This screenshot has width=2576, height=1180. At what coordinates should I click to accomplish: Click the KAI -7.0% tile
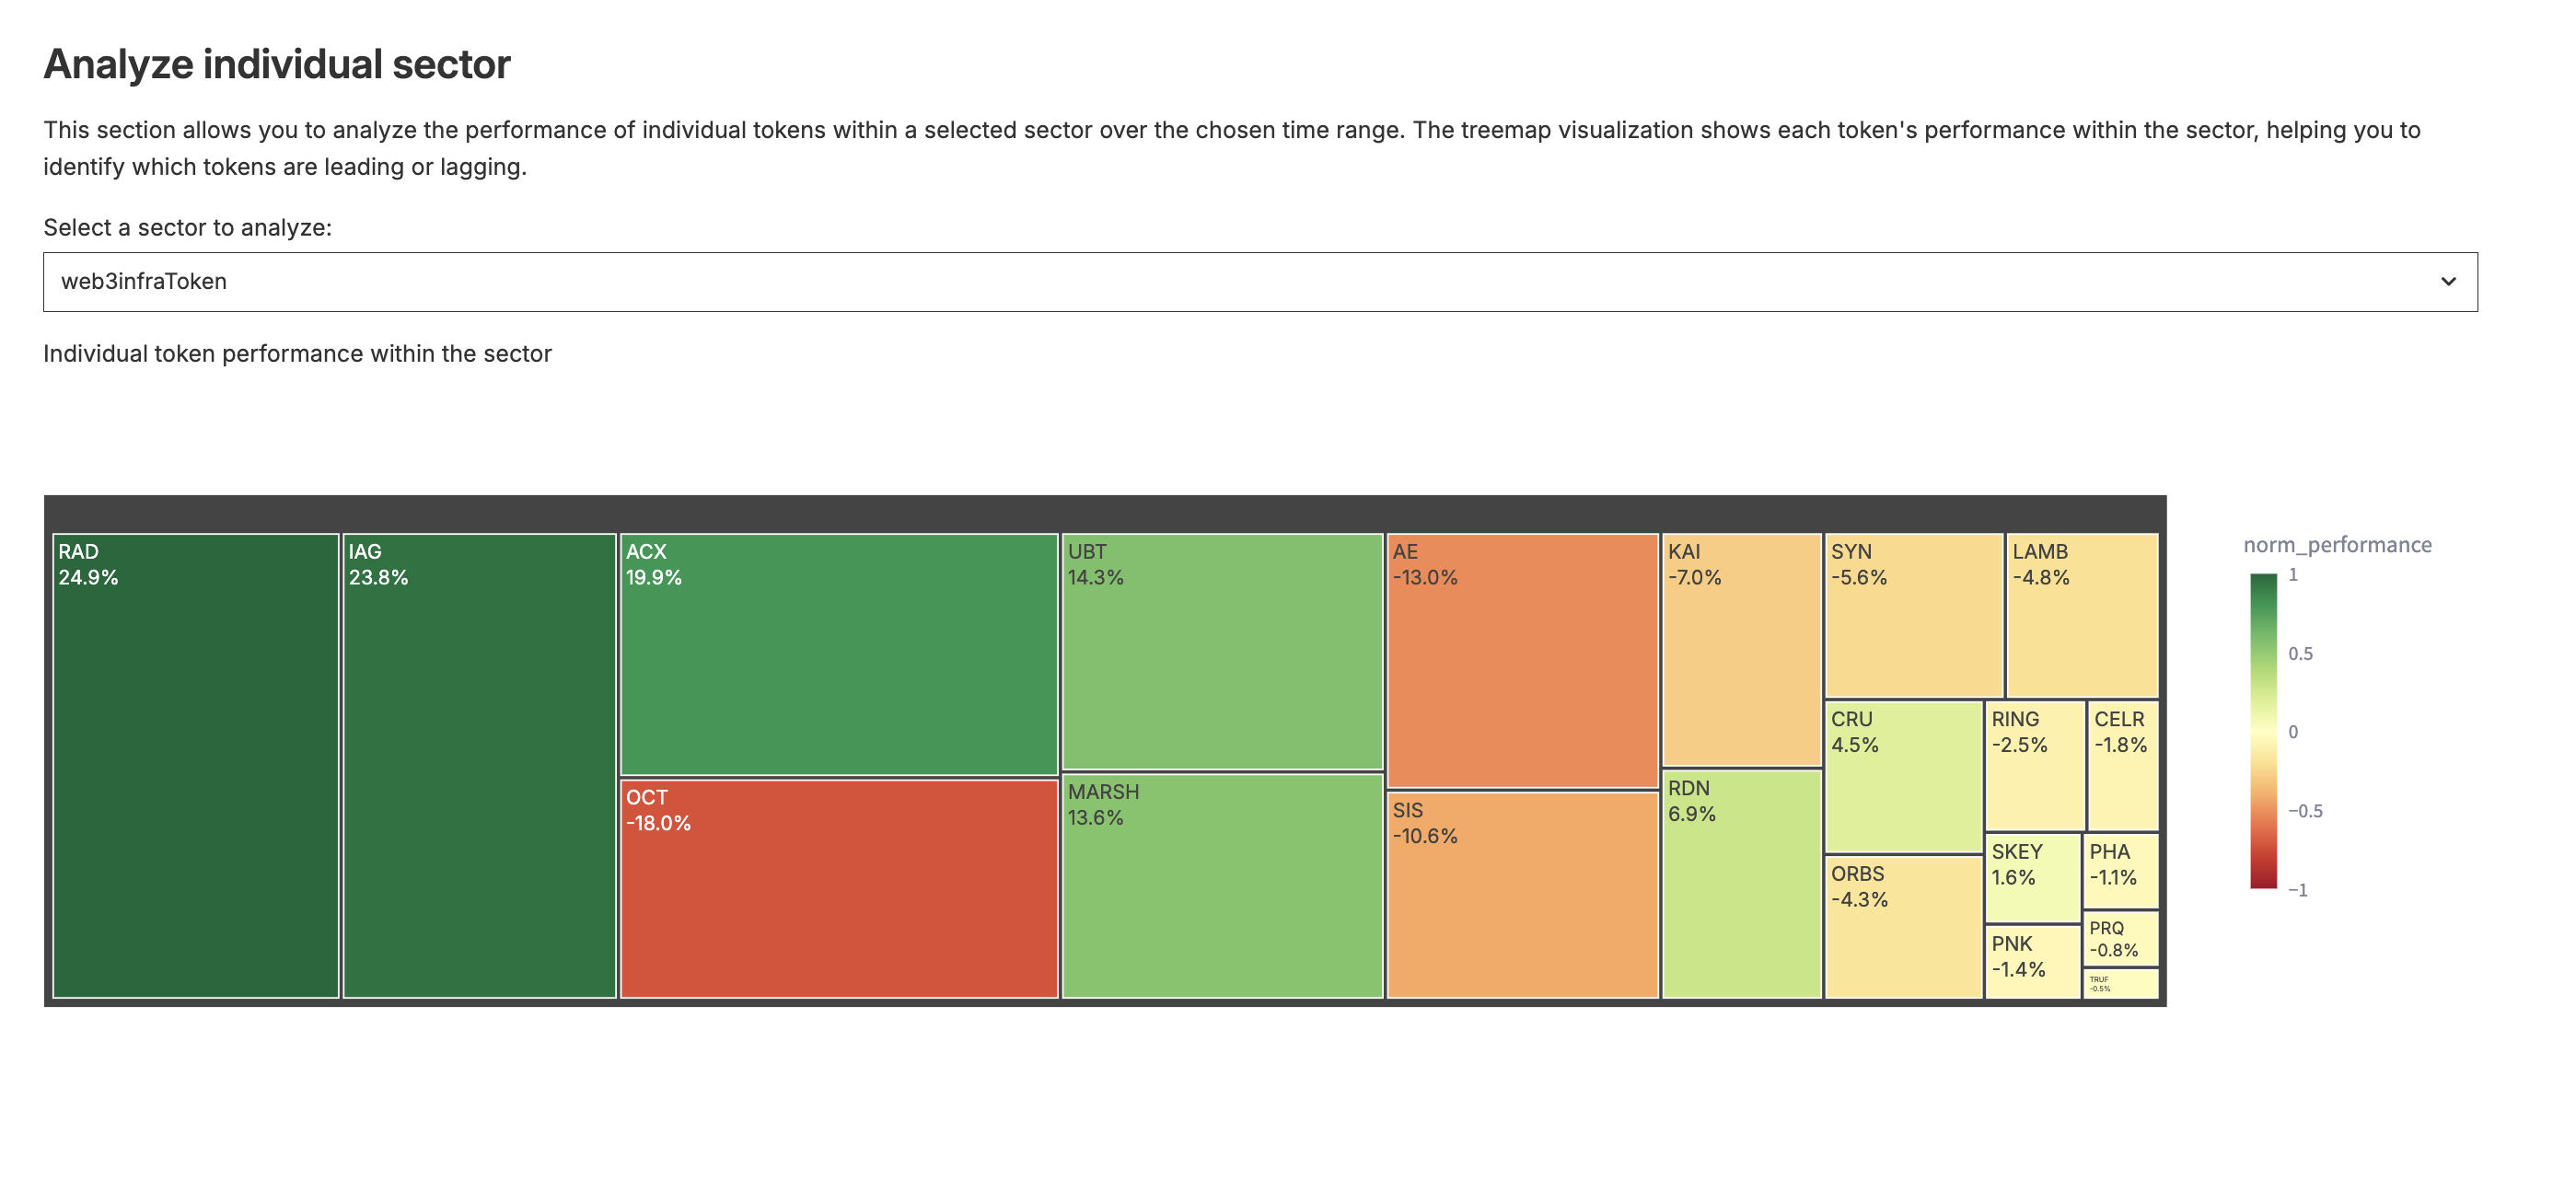(x=1741, y=650)
